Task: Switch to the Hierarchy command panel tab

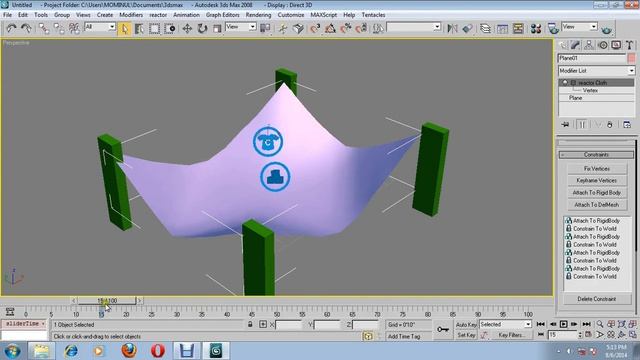Action: pyautogui.click(x=589, y=45)
